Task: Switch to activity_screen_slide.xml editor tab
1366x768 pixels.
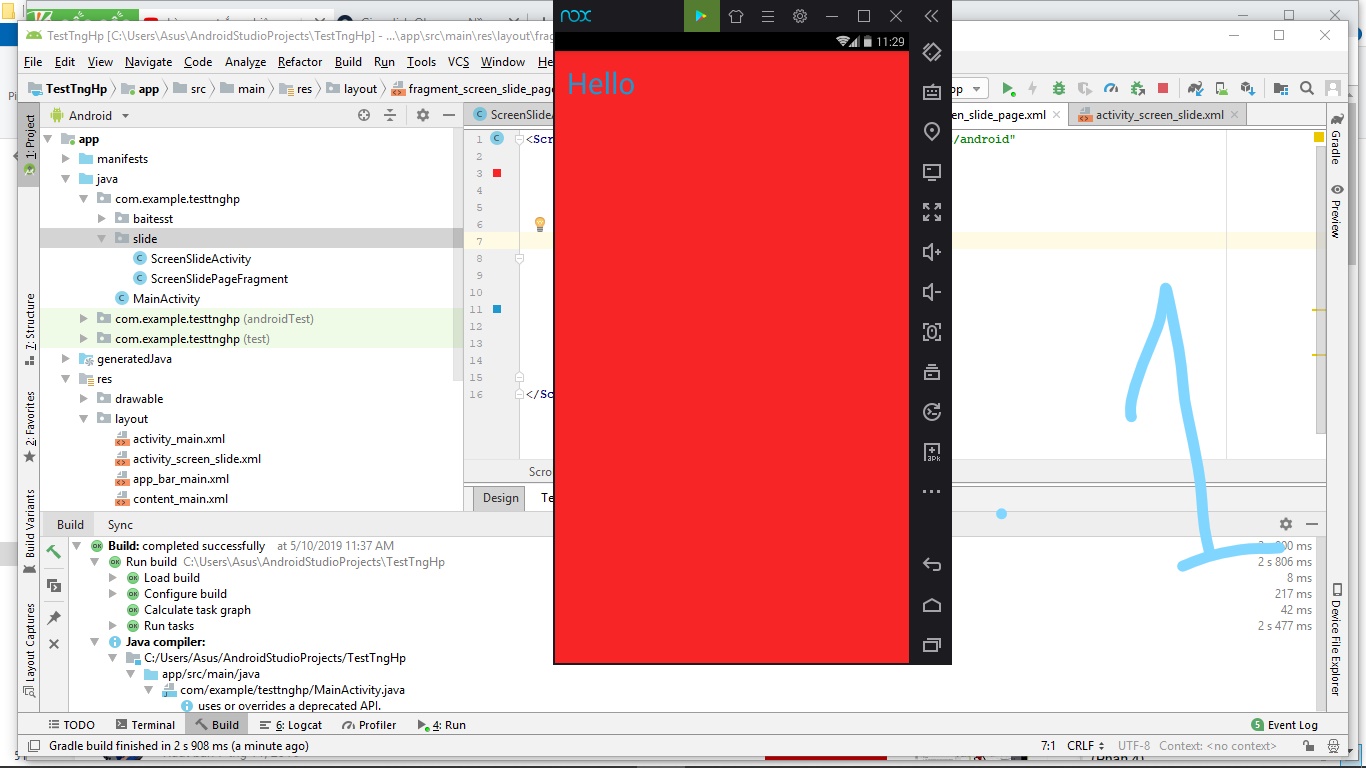Action: (1158, 115)
